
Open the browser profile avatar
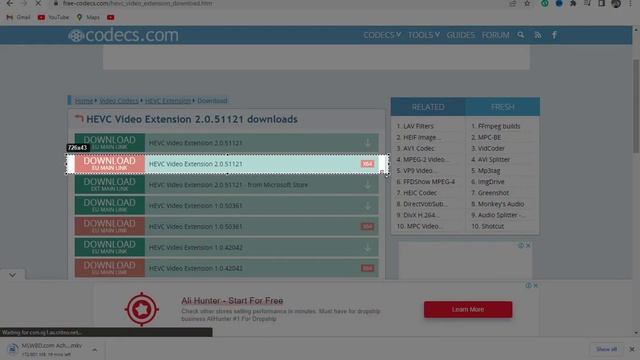pos(616,4)
